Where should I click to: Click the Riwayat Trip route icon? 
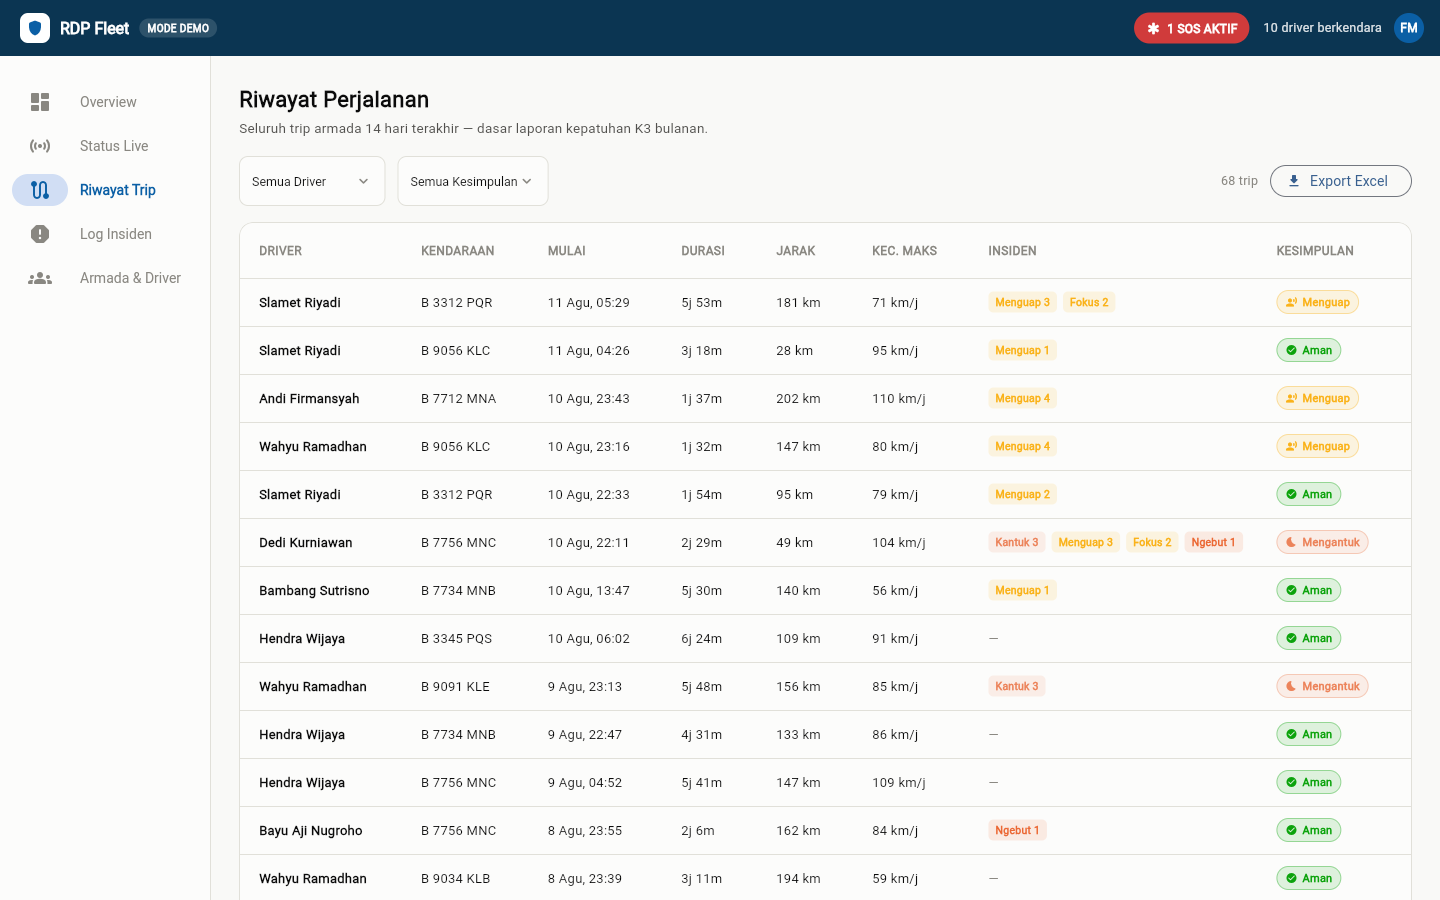tap(40, 190)
